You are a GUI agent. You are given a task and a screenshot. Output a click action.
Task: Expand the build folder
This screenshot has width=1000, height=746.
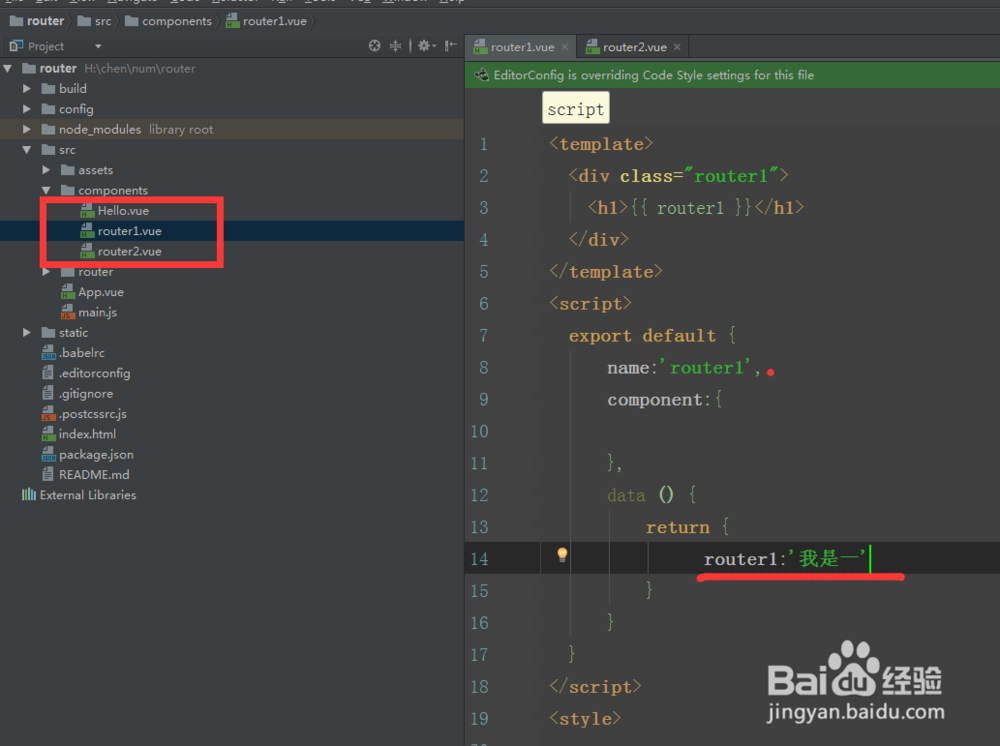[x=26, y=89]
